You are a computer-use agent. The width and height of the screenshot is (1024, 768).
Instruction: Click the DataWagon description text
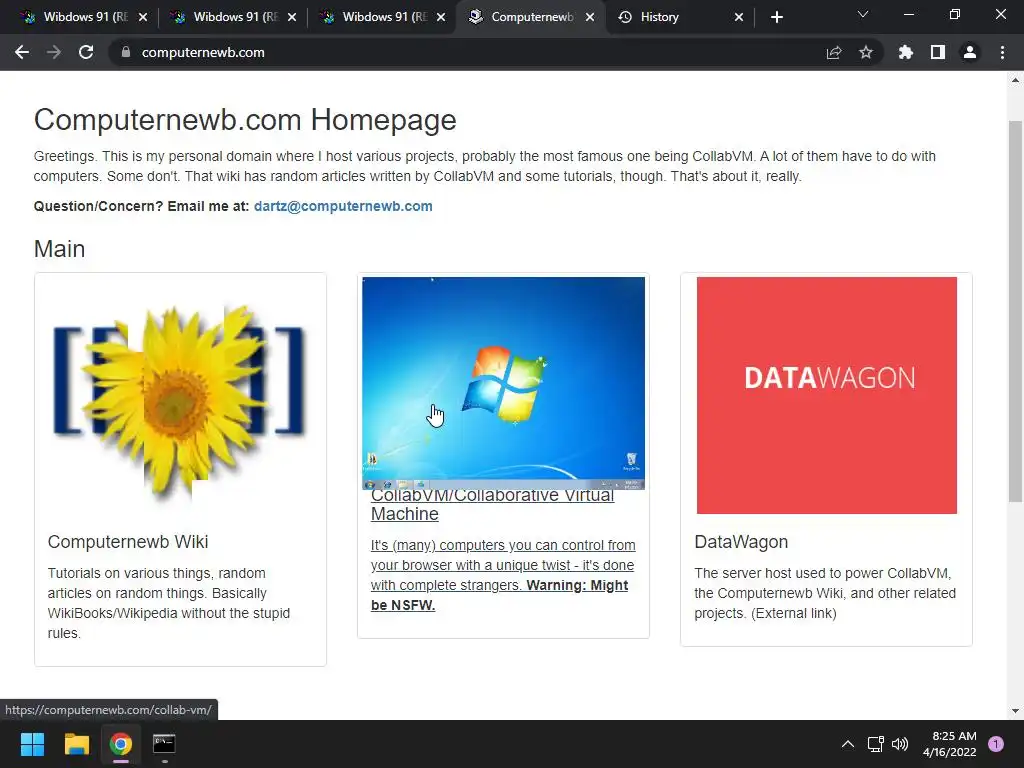point(825,593)
